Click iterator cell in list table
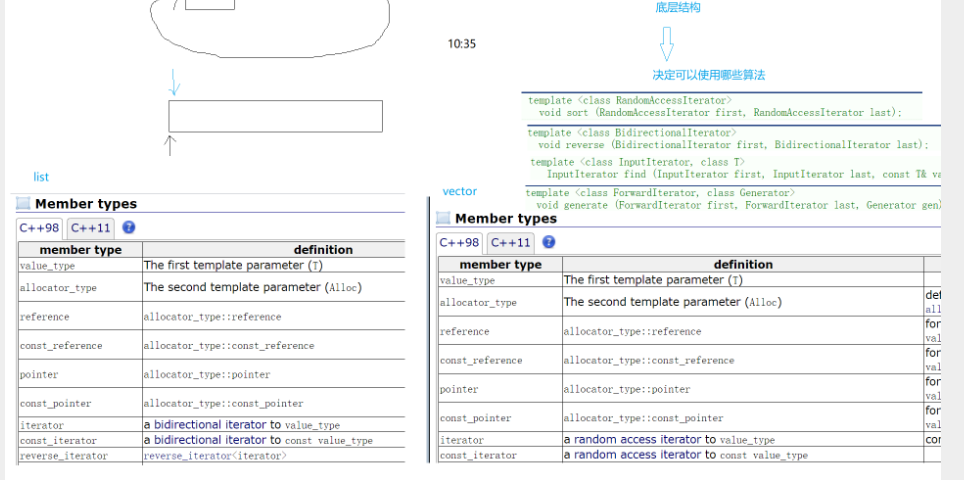The height and width of the screenshot is (480, 964). tap(81, 425)
